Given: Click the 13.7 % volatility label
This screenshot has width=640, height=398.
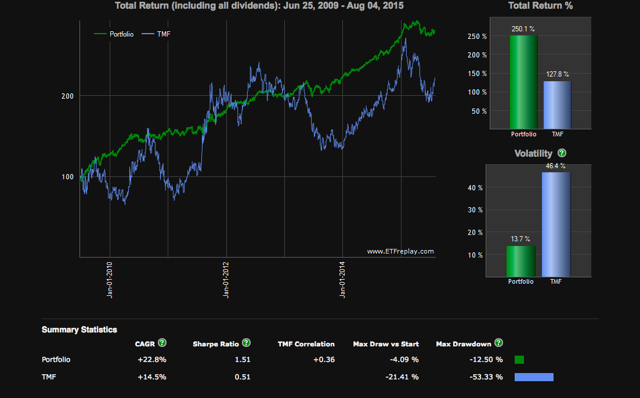Looking at the screenshot, I should click(520, 239).
